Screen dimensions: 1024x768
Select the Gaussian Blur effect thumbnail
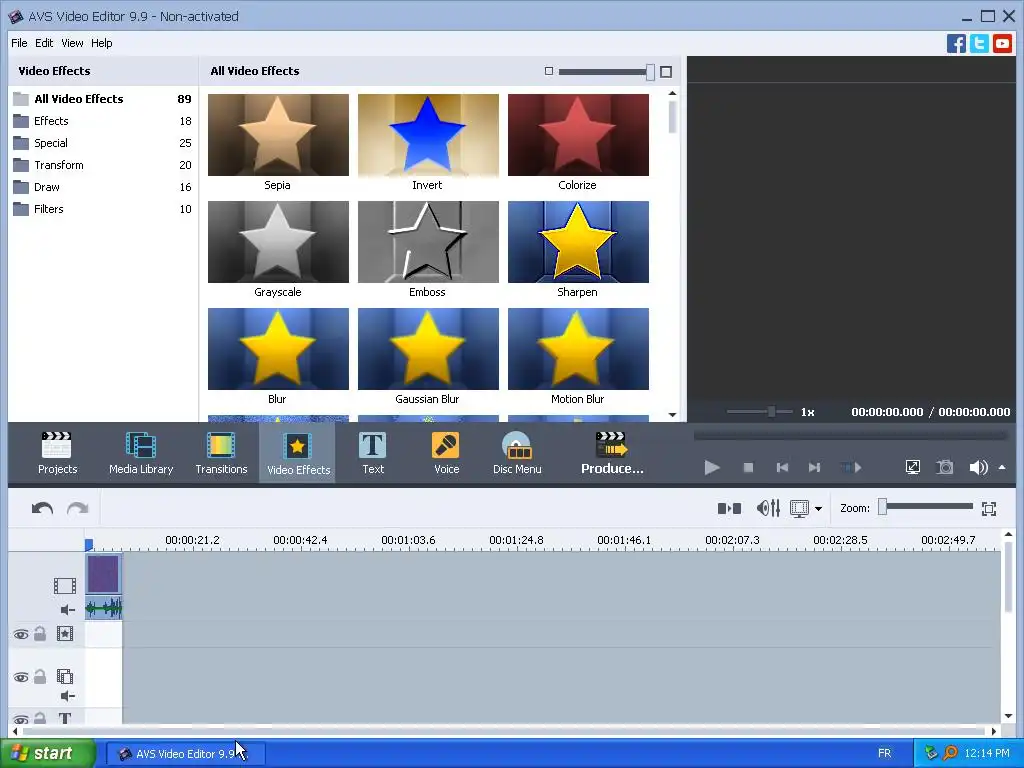428,349
